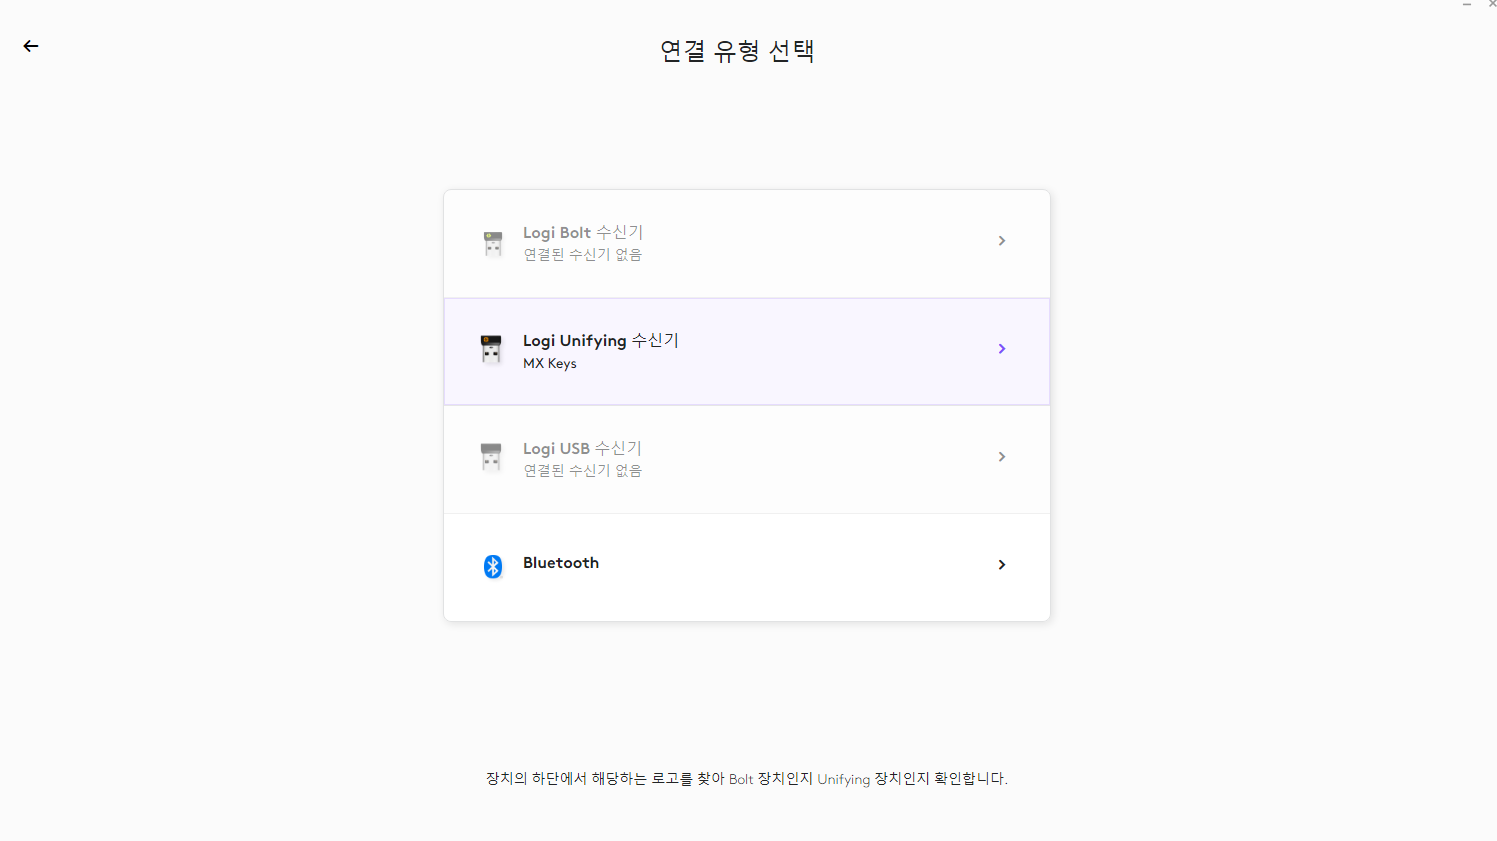Click the Logi Unifying receiver icon

tap(491, 350)
